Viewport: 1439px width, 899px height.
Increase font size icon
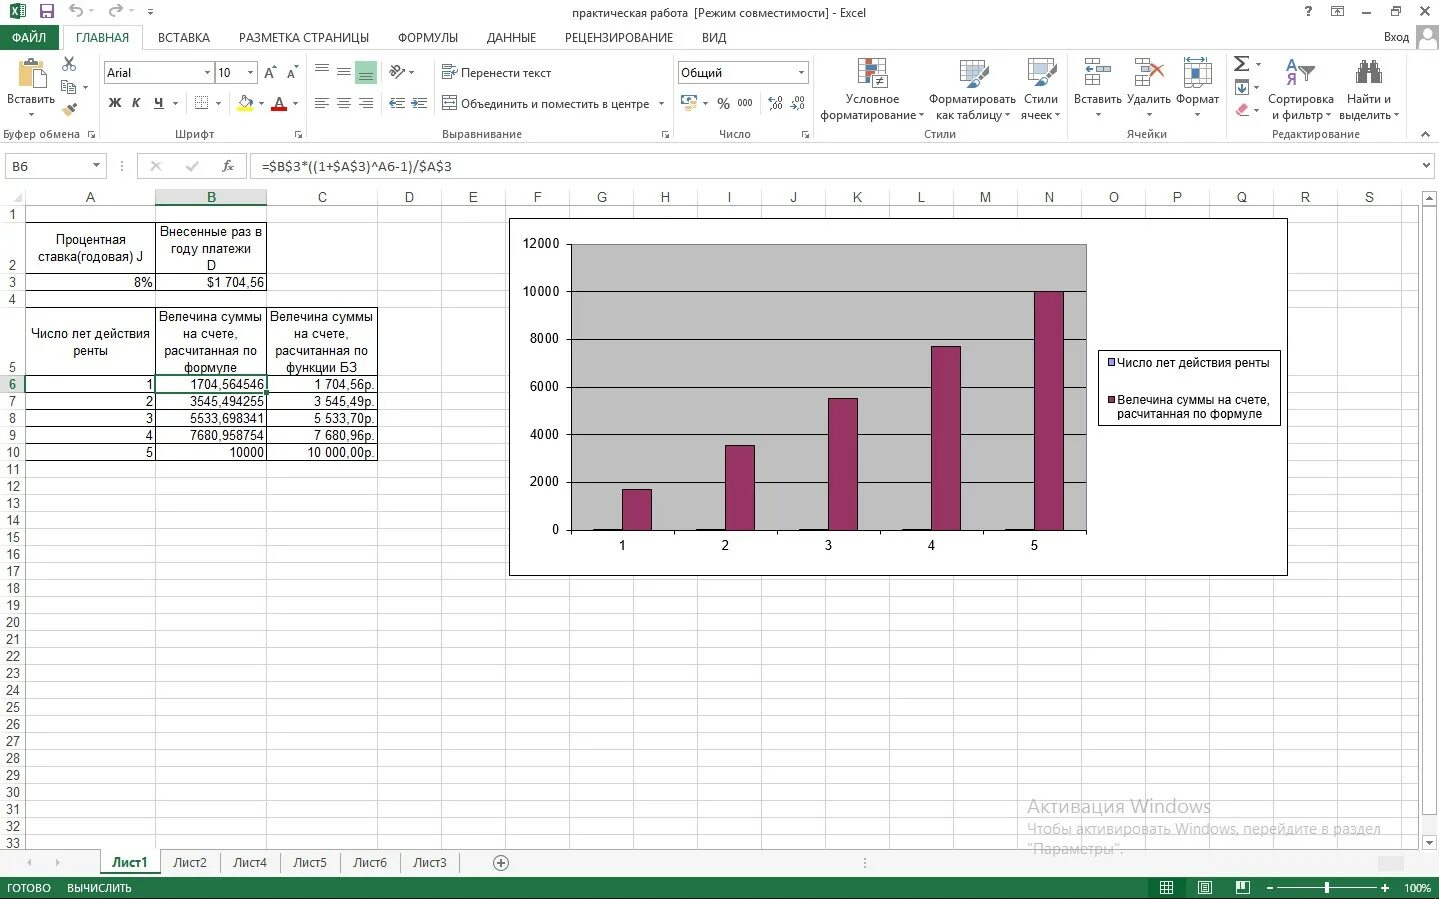click(270, 73)
